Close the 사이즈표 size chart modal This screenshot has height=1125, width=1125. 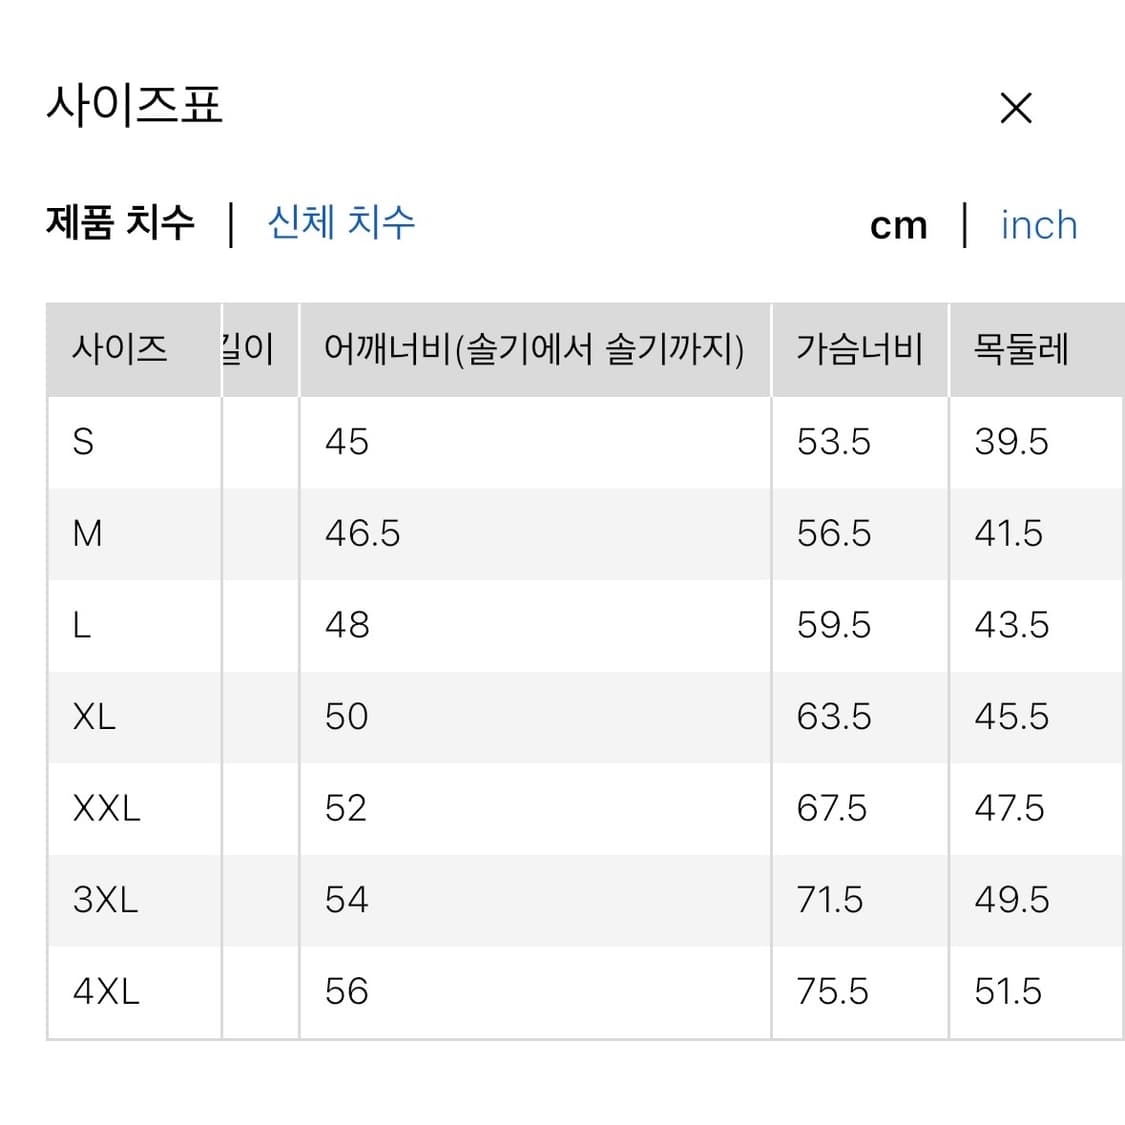pyautogui.click(x=1016, y=107)
